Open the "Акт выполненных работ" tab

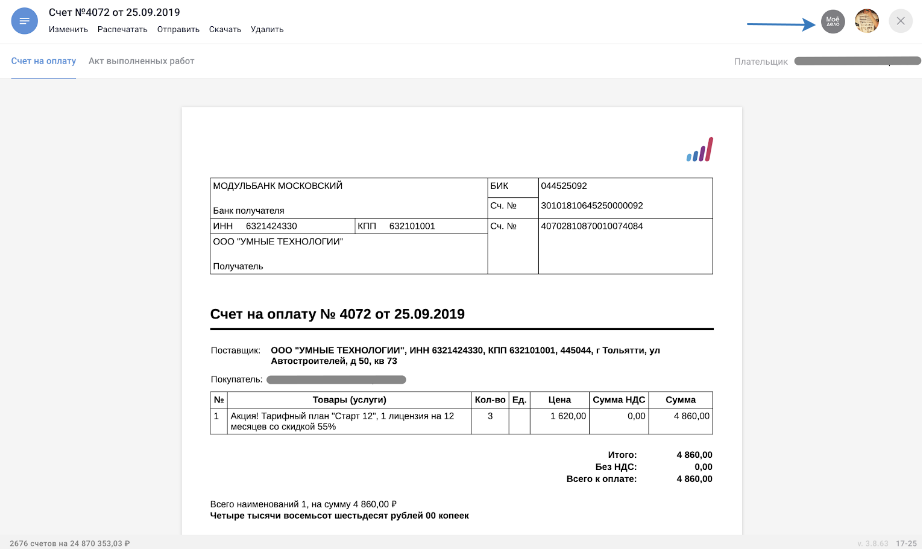click(x=141, y=61)
